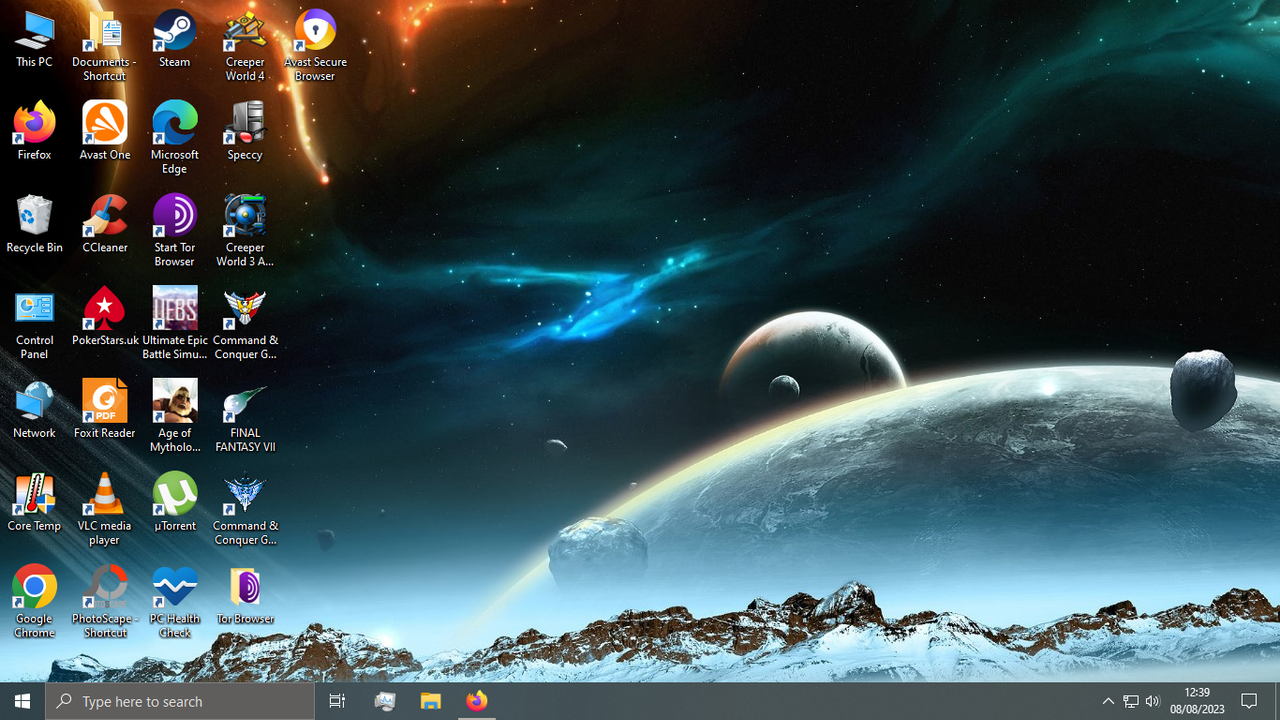Screen dimensions: 1280x720
Task: Click the Speccy shortcut icon
Action: 245,131
